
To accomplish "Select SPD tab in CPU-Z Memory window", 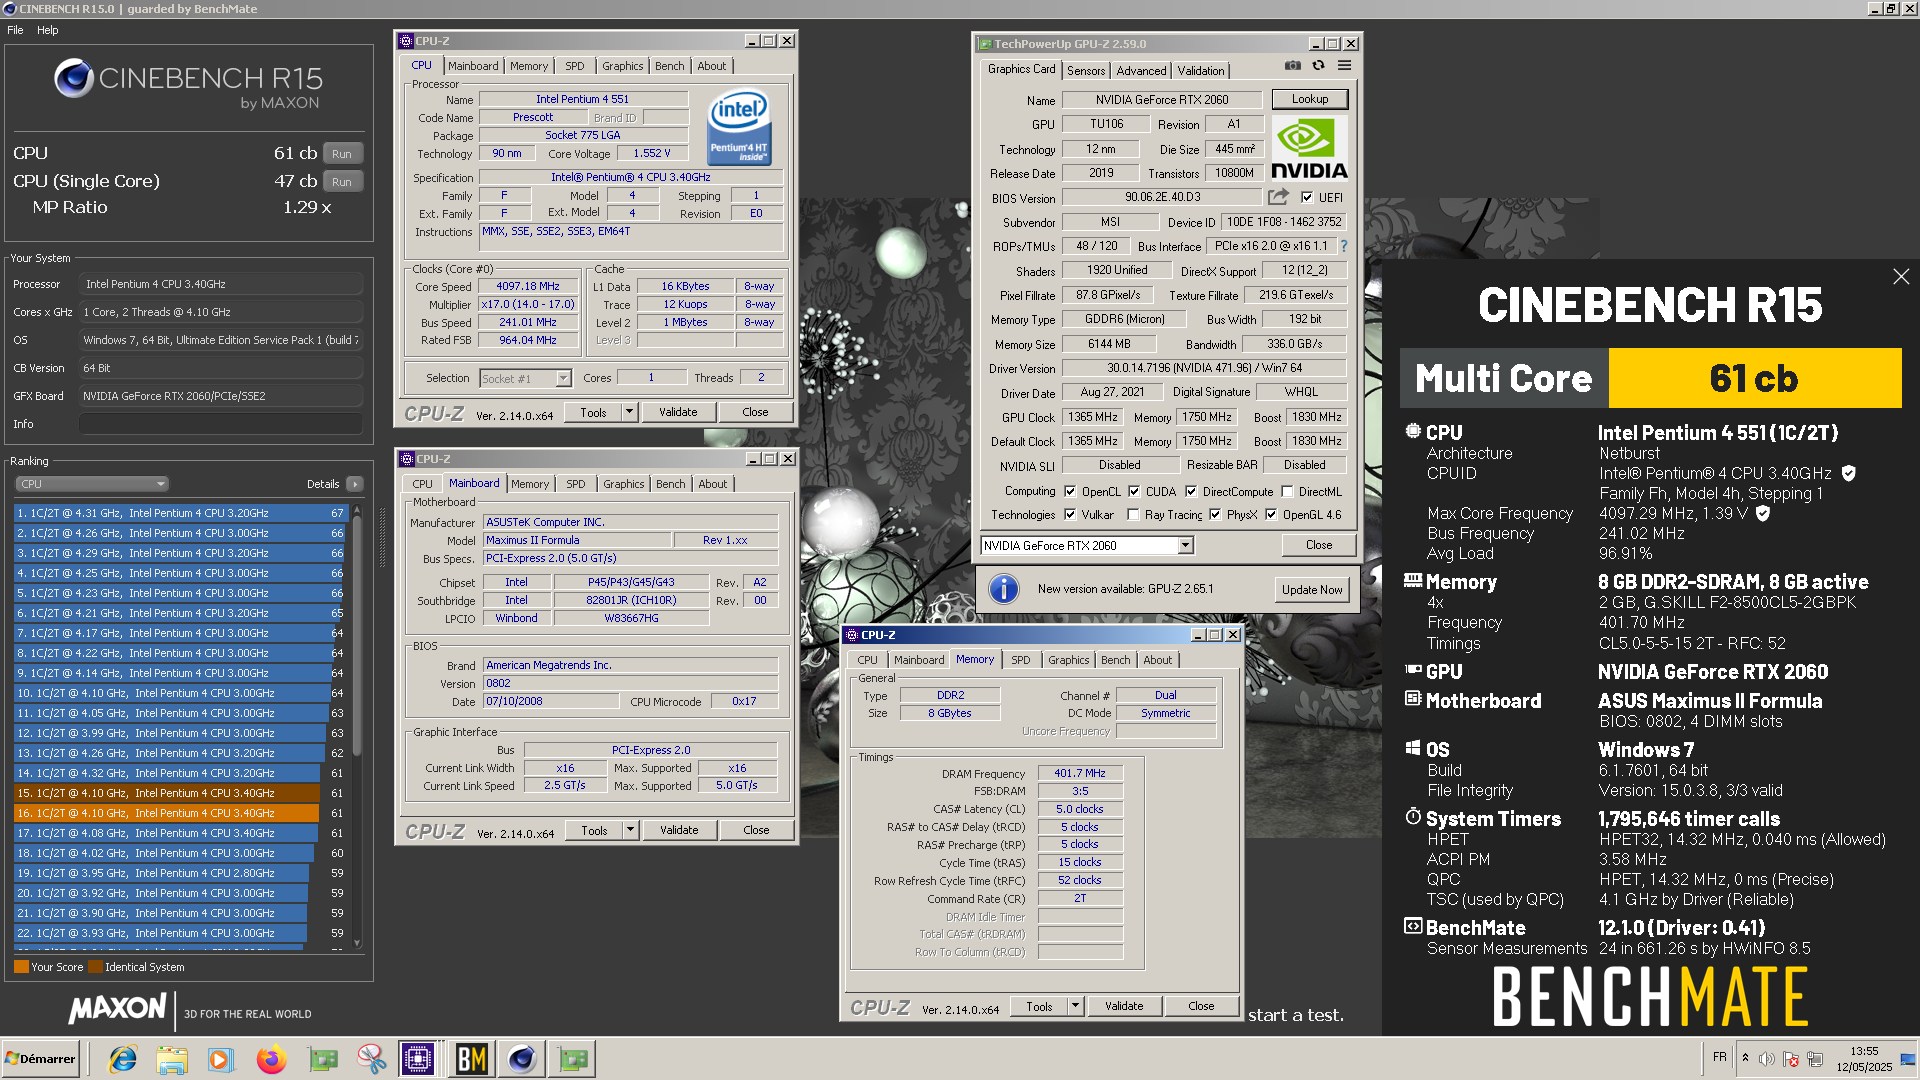I will (1020, 660).
